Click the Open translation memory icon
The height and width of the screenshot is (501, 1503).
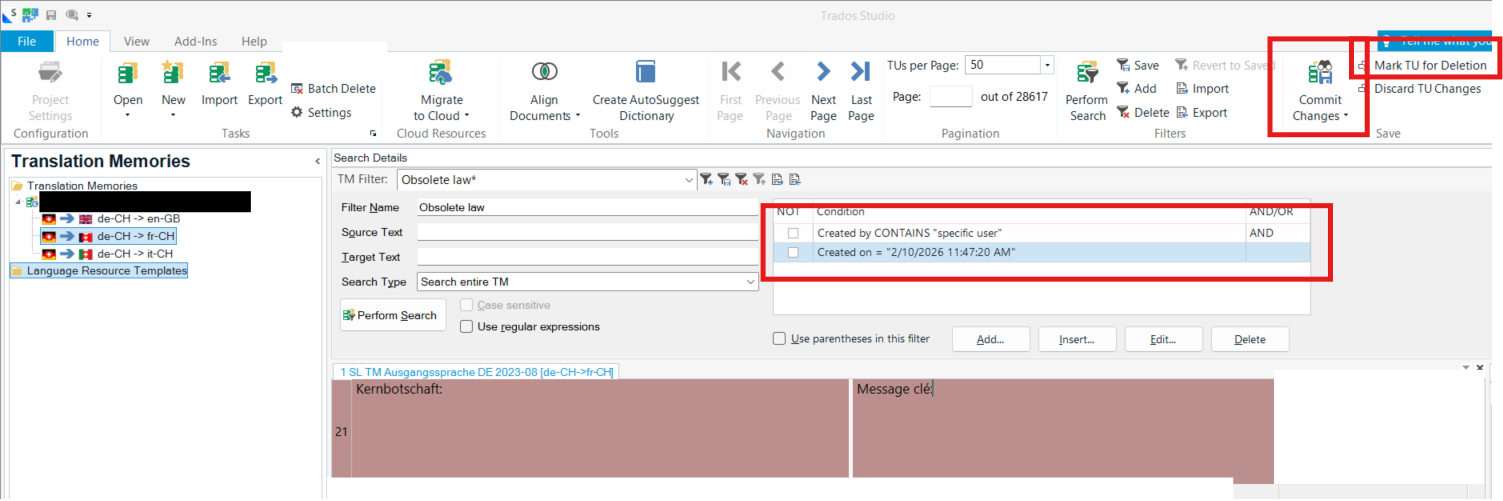[128, 74]
